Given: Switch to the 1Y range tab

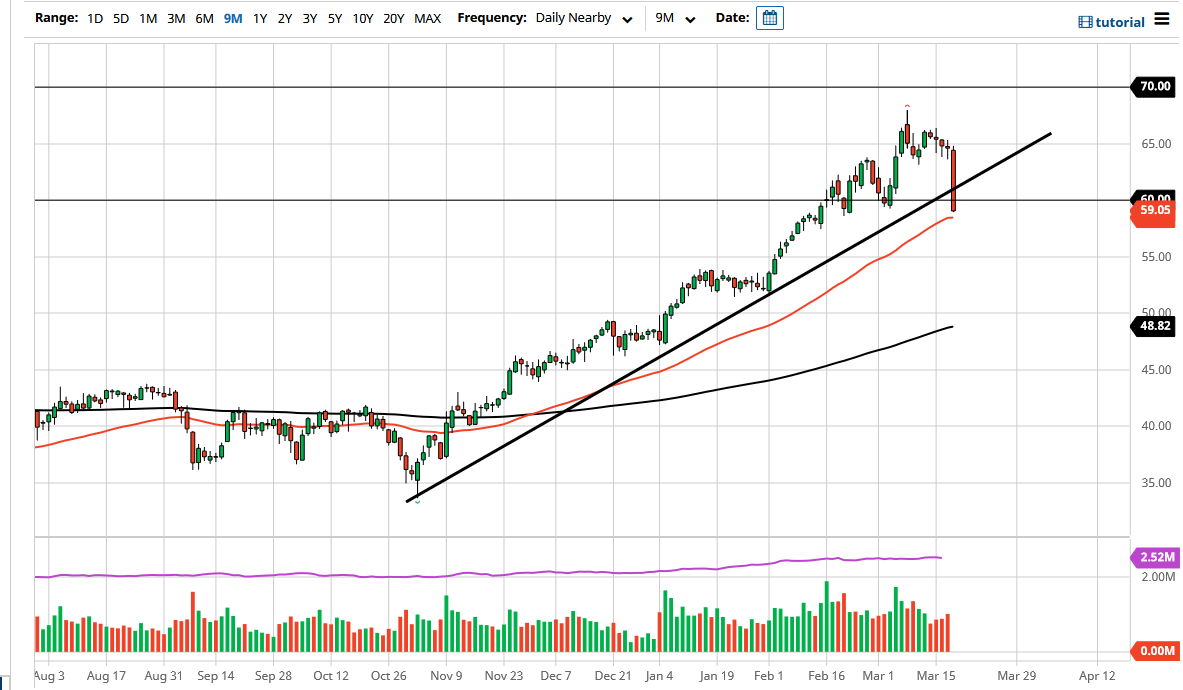Looking at the screenshot, I should click(258, 17).
